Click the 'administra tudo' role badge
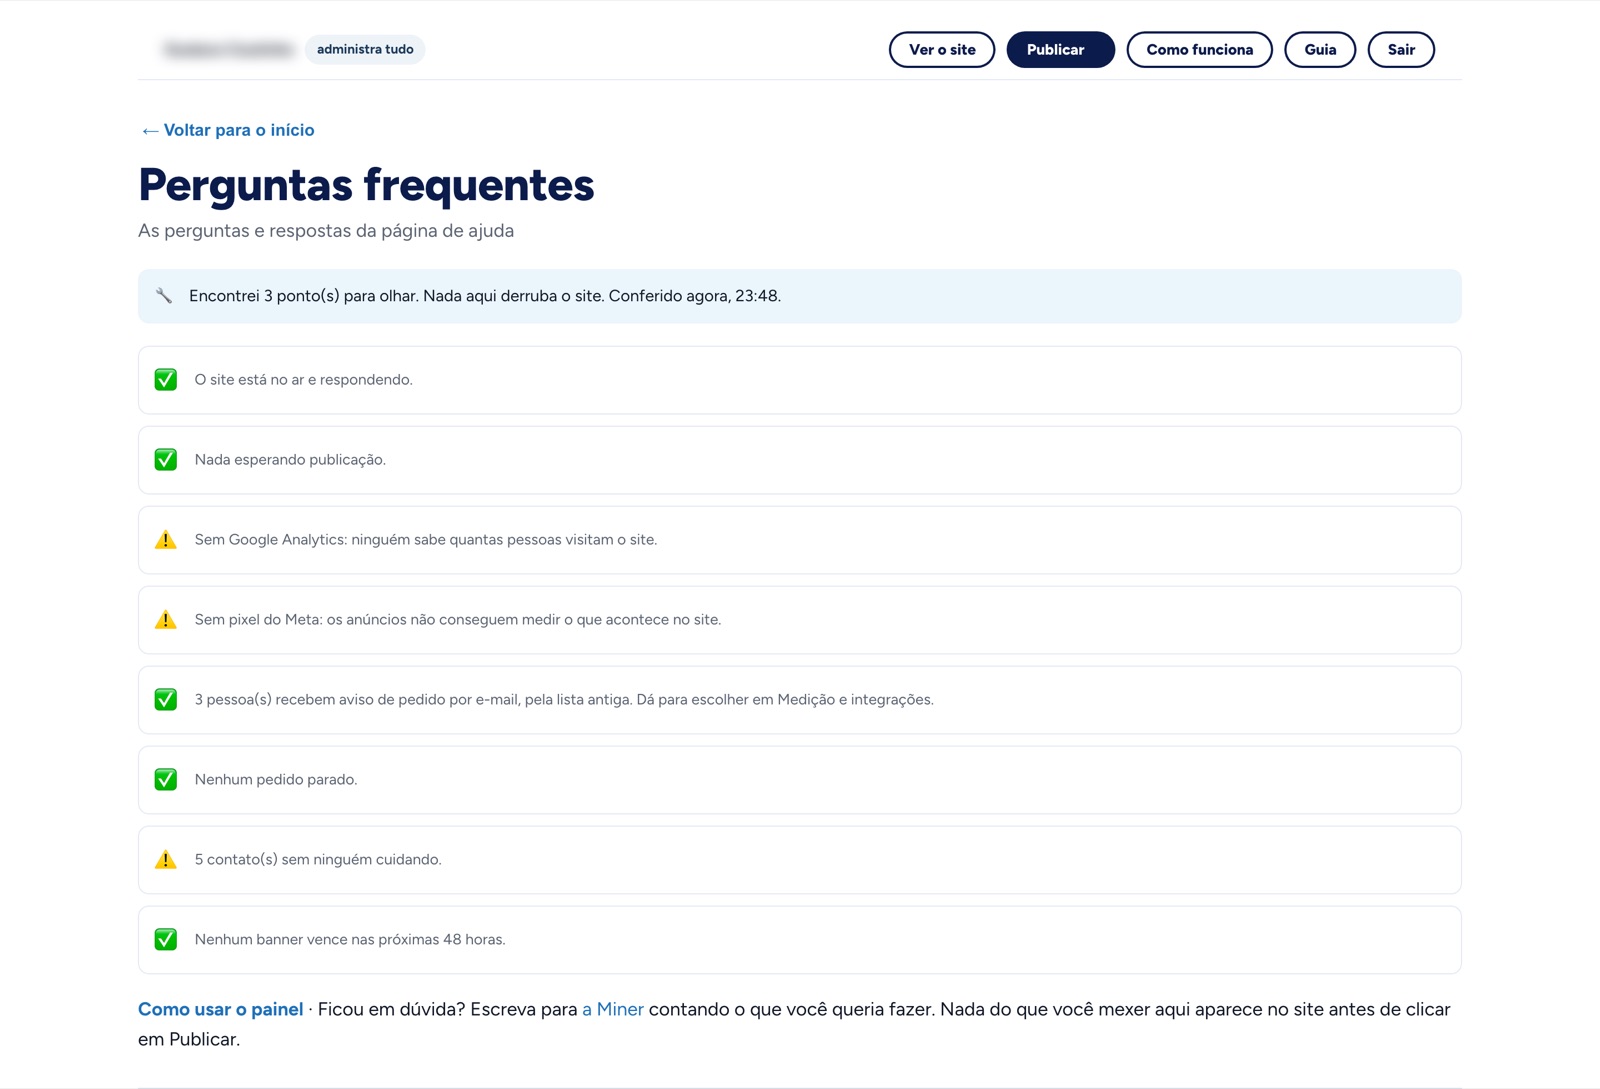The image size is (1600, 1089). point(365,49)
